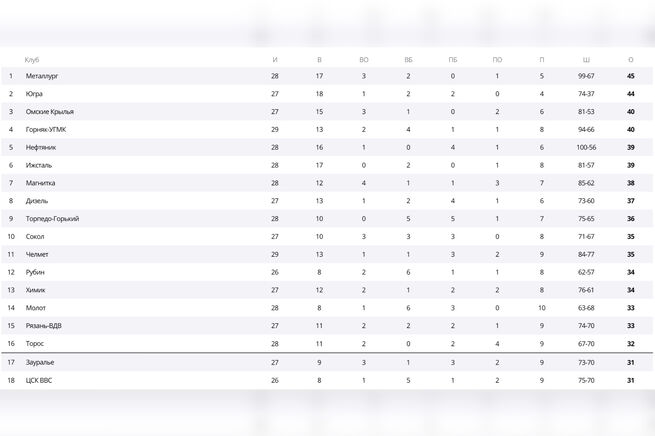
Task: Click the Ш goals column header
Action: (586, 59)
